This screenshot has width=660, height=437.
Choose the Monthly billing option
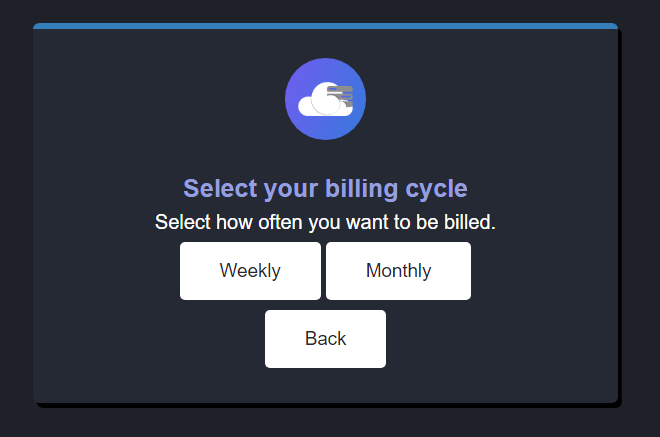[x=399, y=271]
